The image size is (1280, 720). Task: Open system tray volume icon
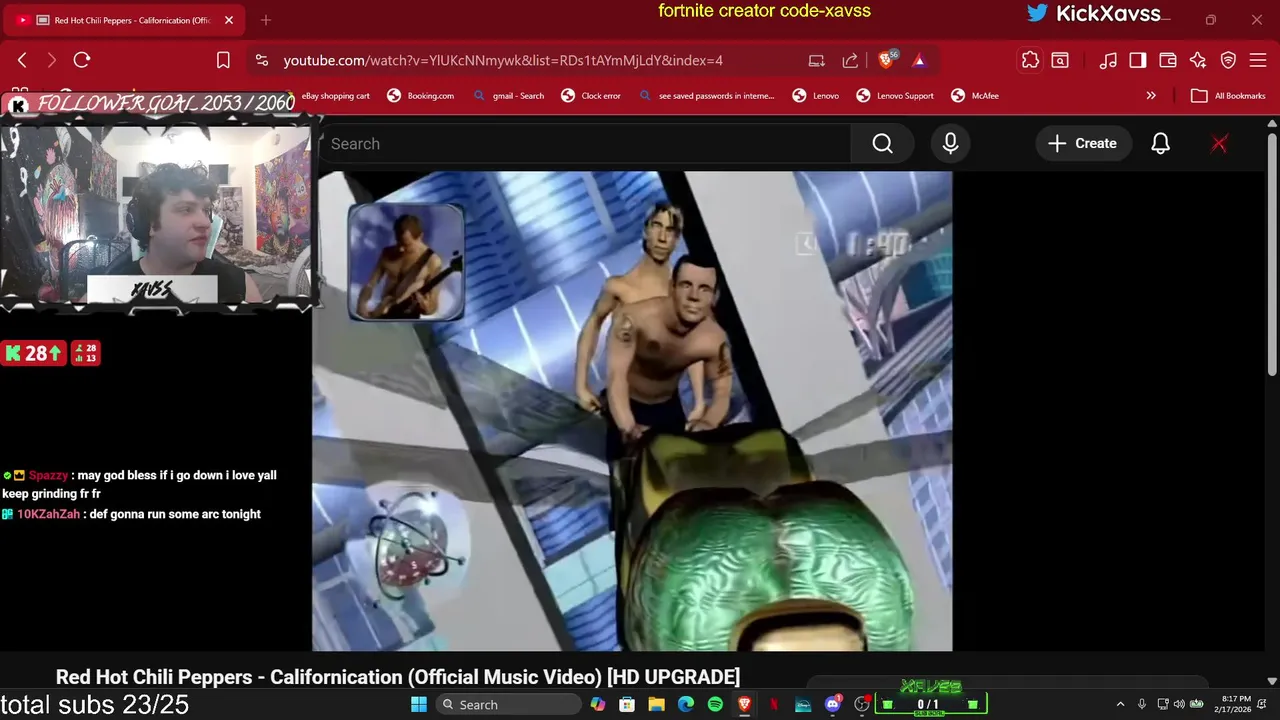[x=1179, y=705]
